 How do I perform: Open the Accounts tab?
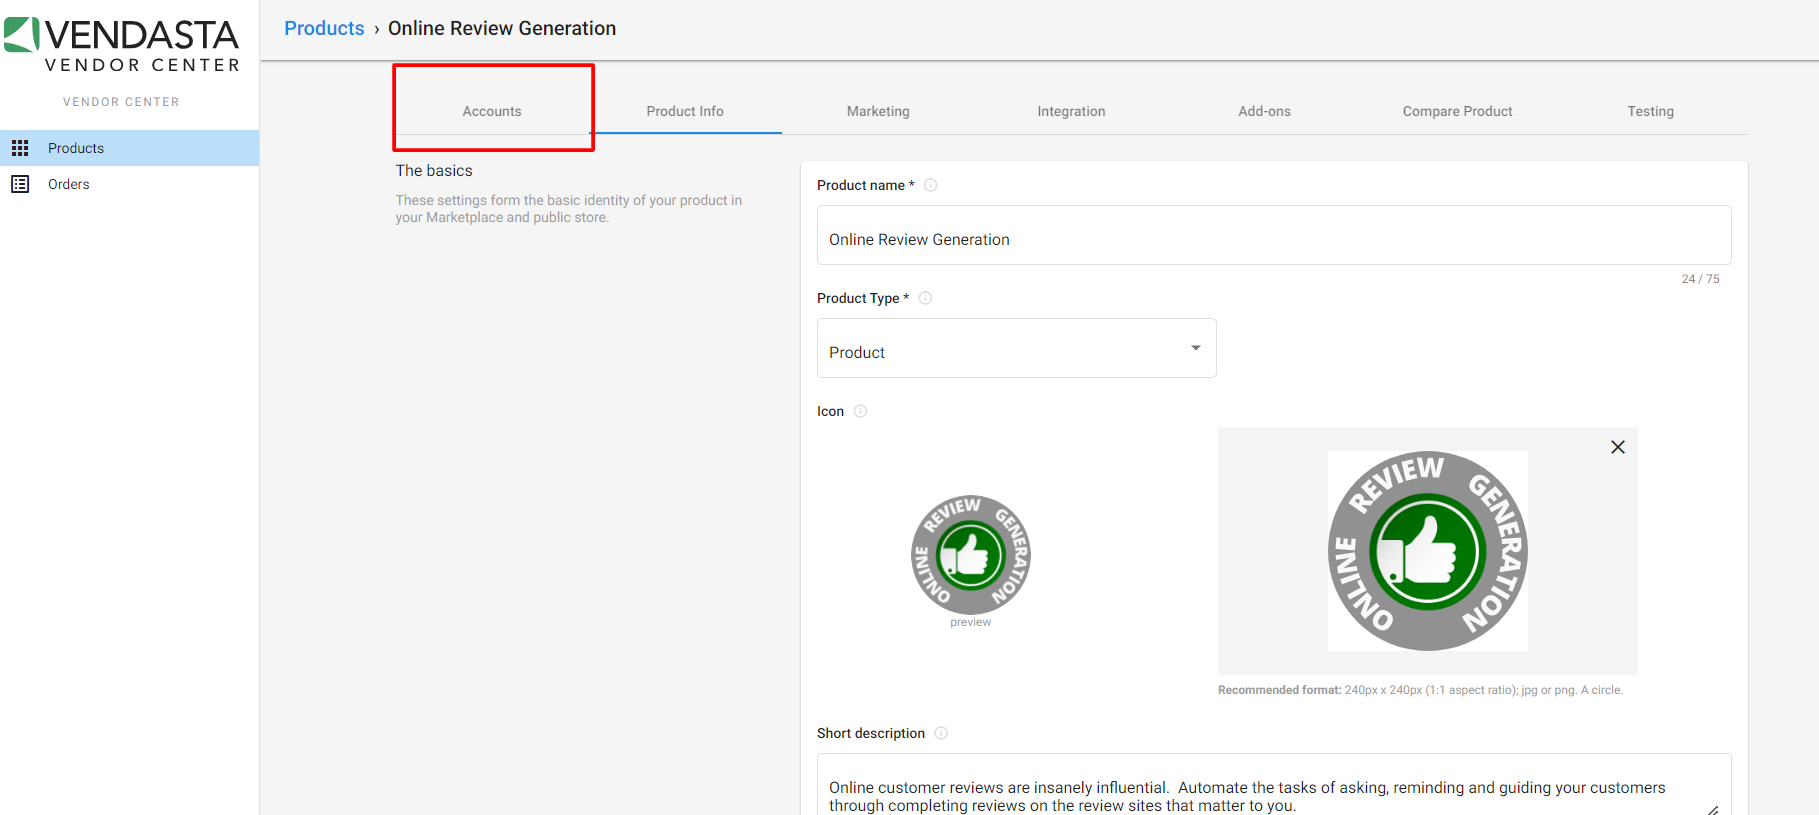coord(492,111)
